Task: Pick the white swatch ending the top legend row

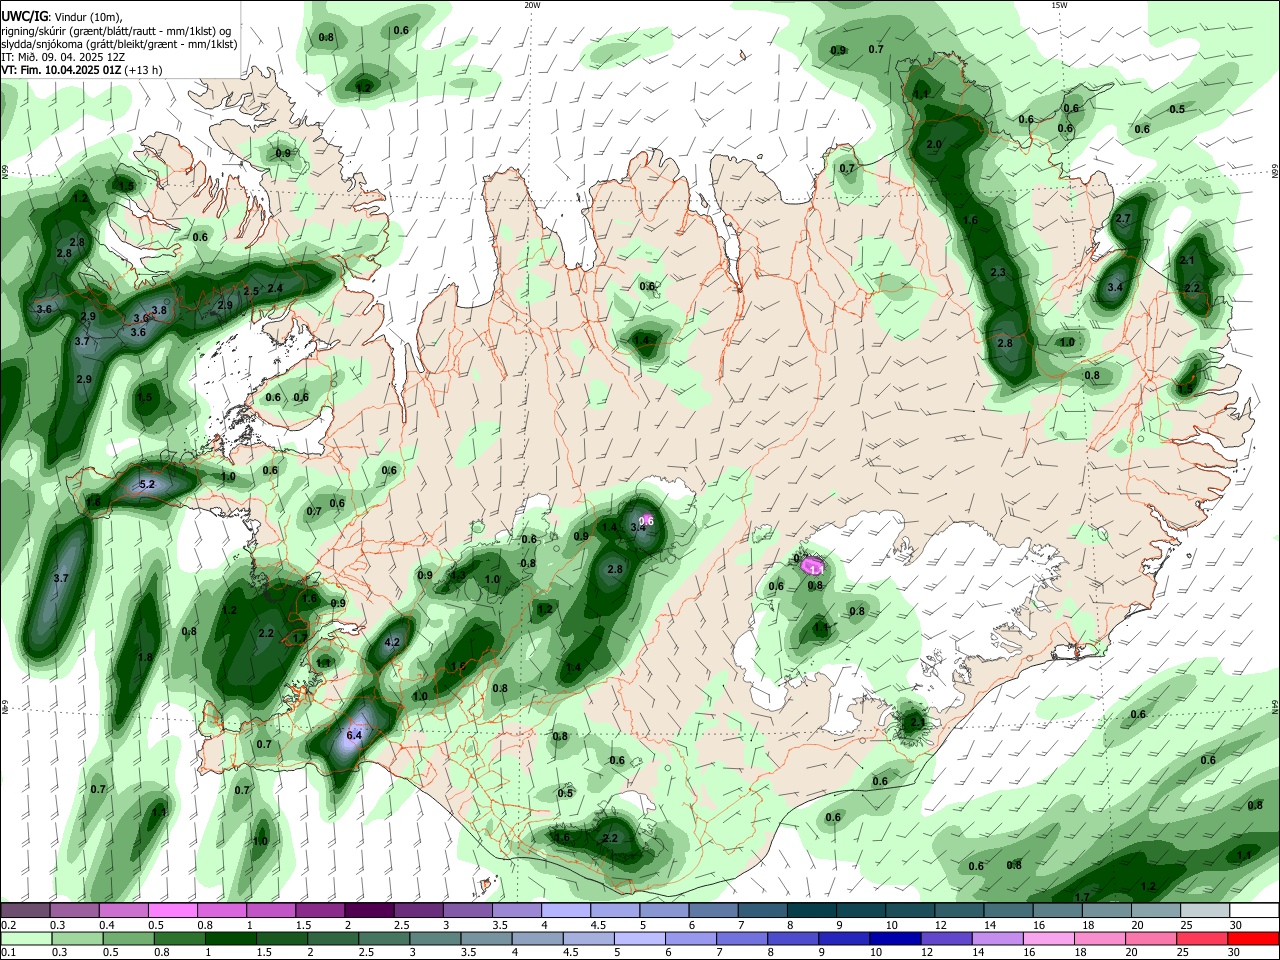Action: click(x=1252, y=911)
